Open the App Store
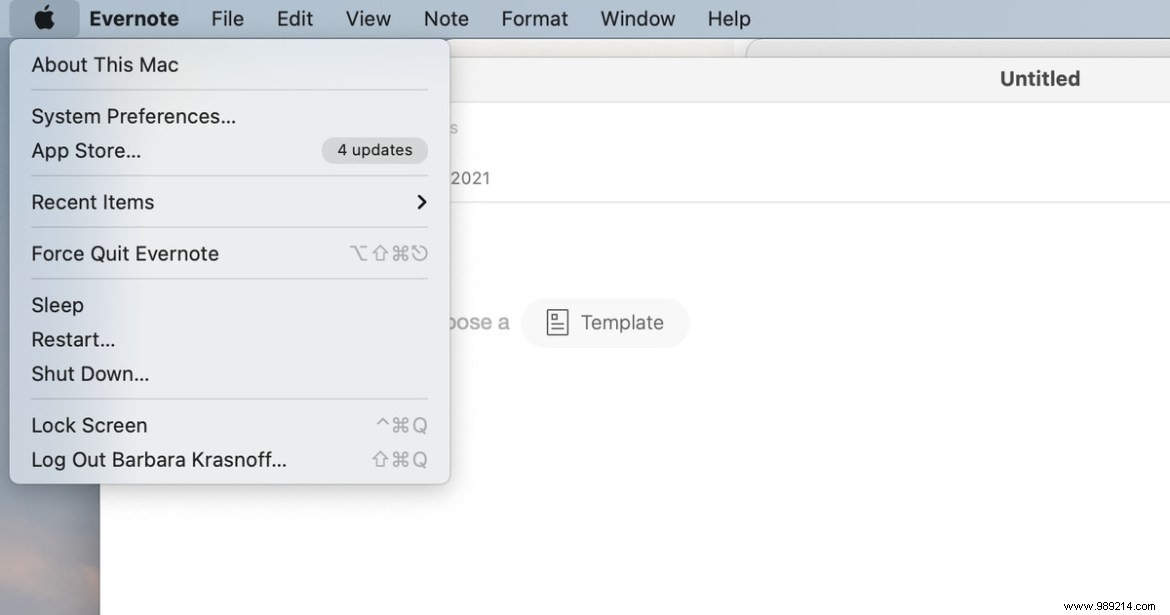The width and height of the screenshot is (1170, 615). tap(86, 151)
